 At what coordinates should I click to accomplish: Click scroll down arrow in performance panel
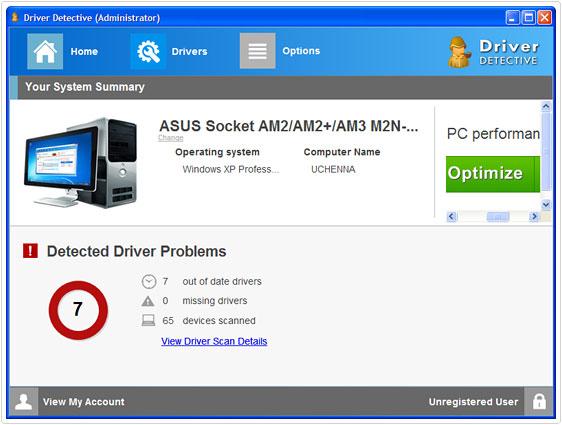[x=546, y=205]
